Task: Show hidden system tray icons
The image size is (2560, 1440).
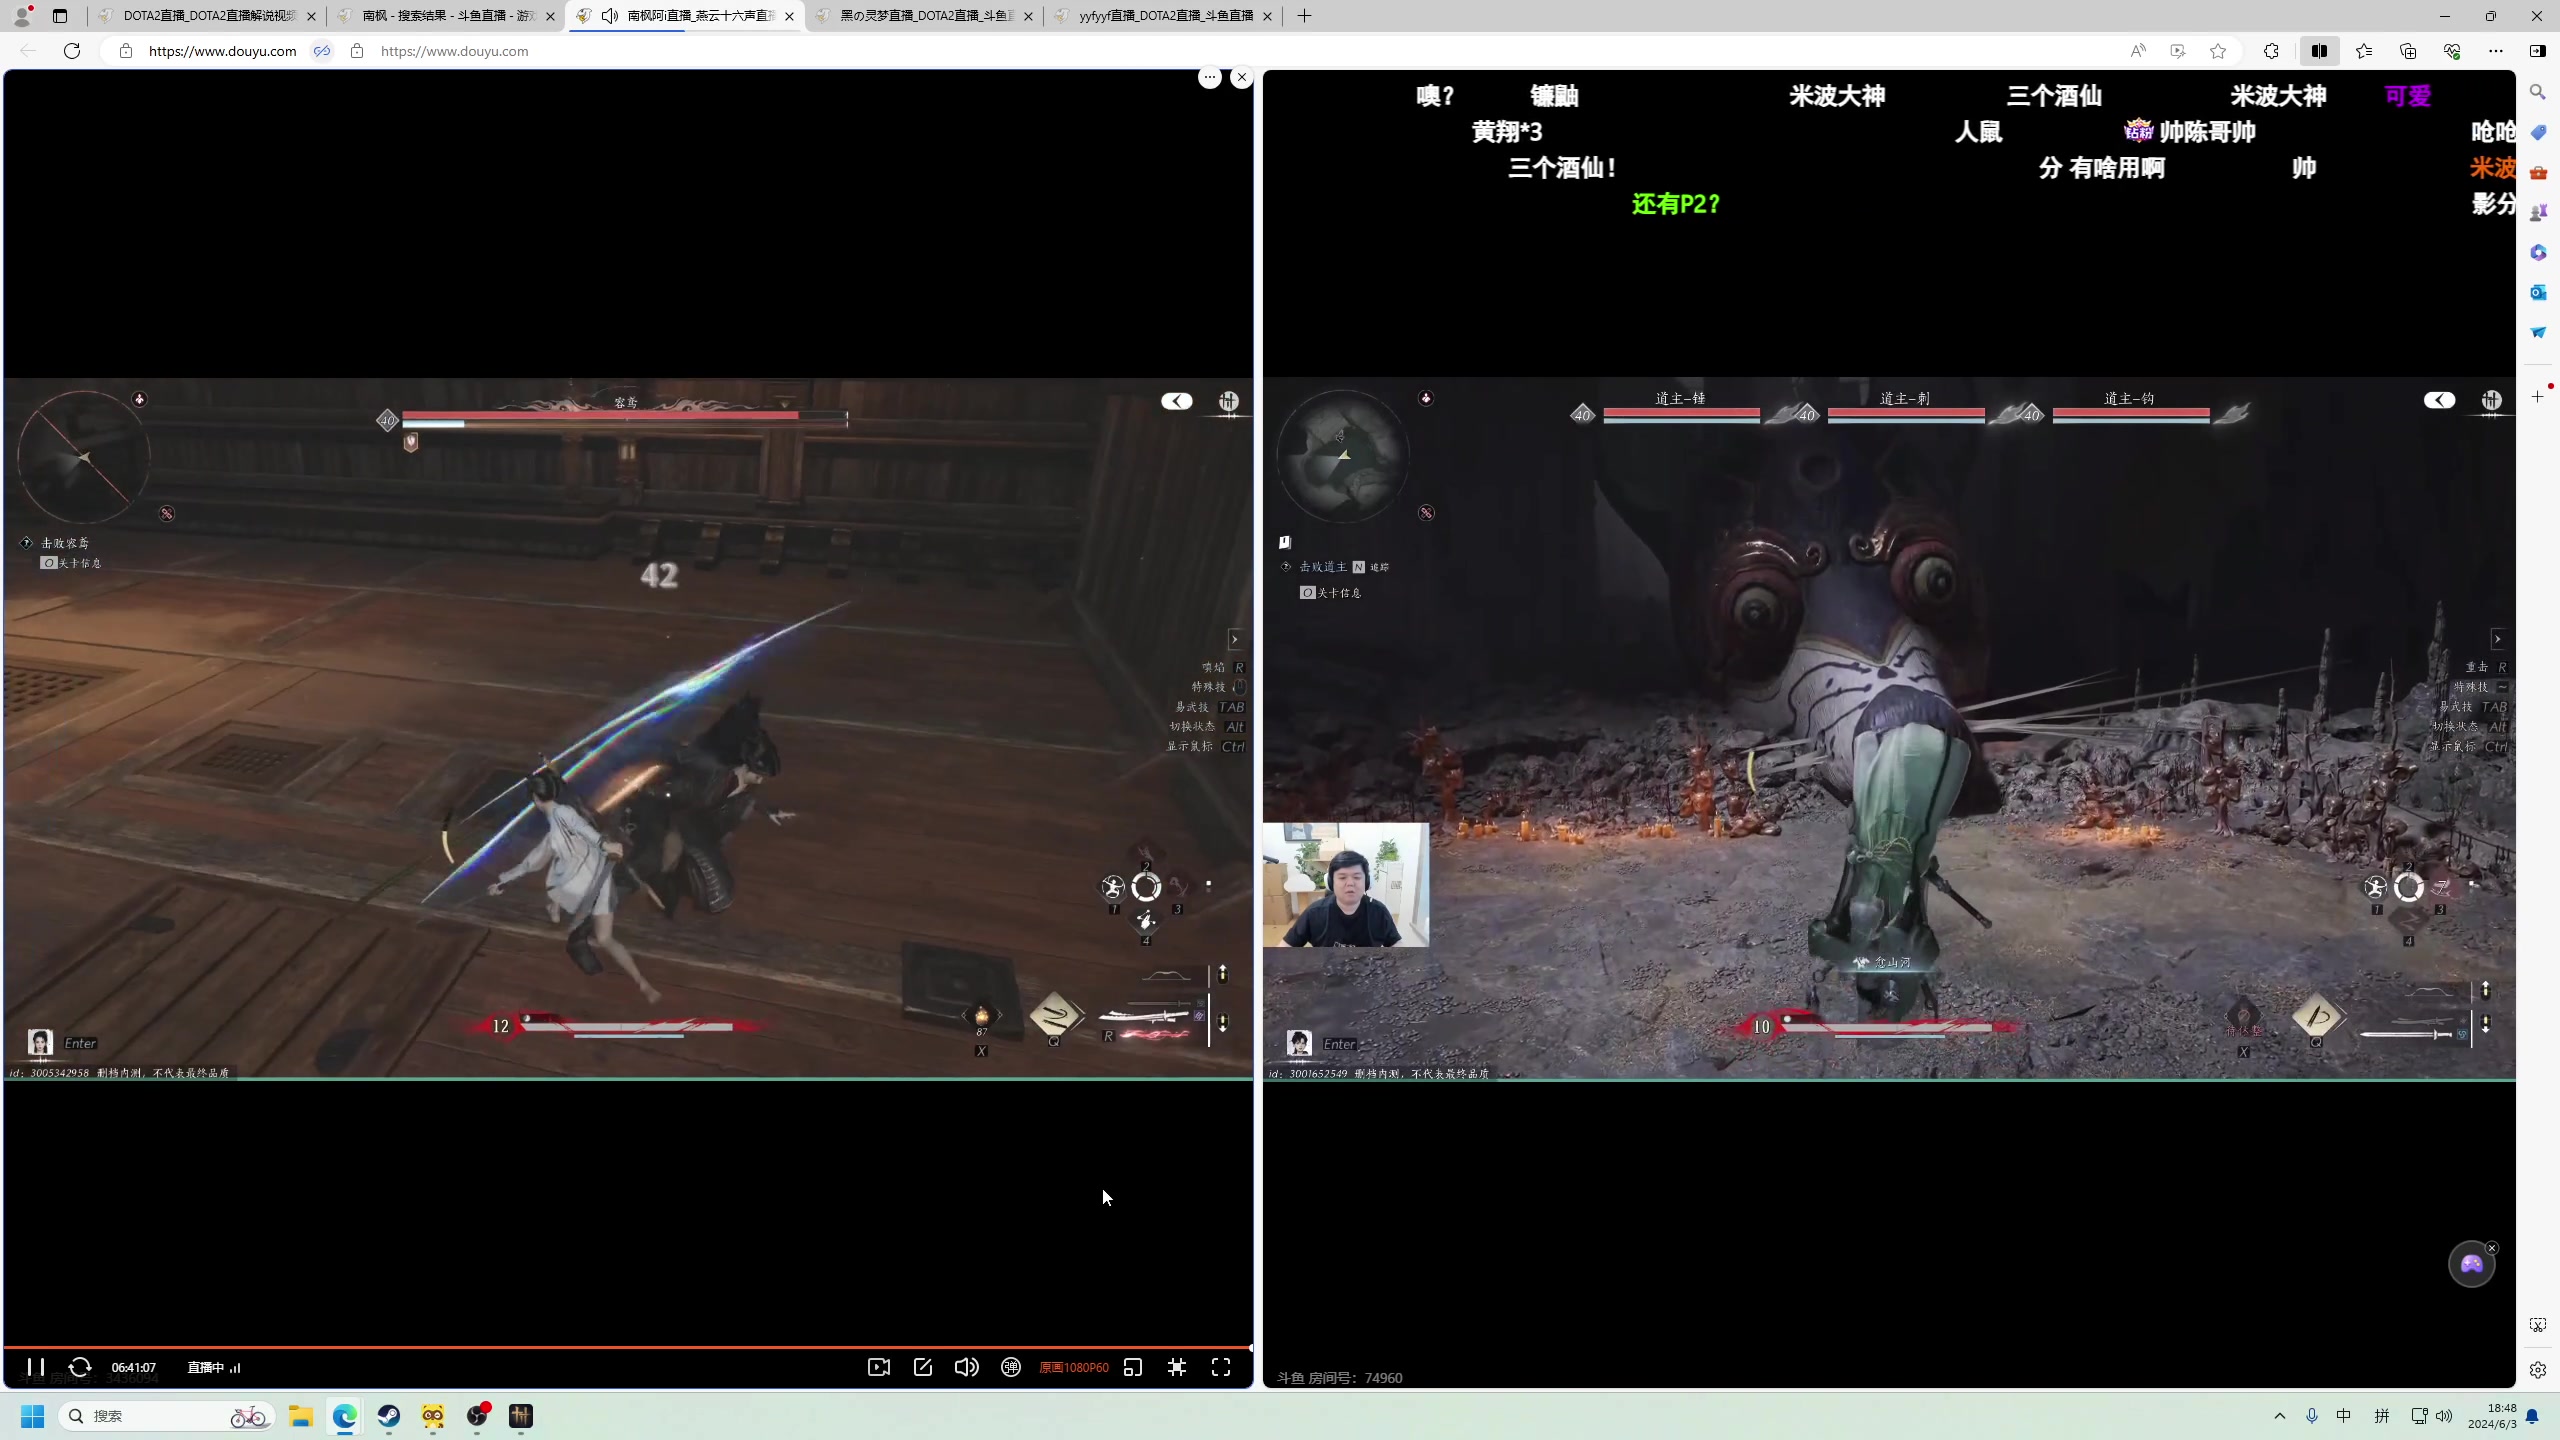Action: point(2280,1416)
